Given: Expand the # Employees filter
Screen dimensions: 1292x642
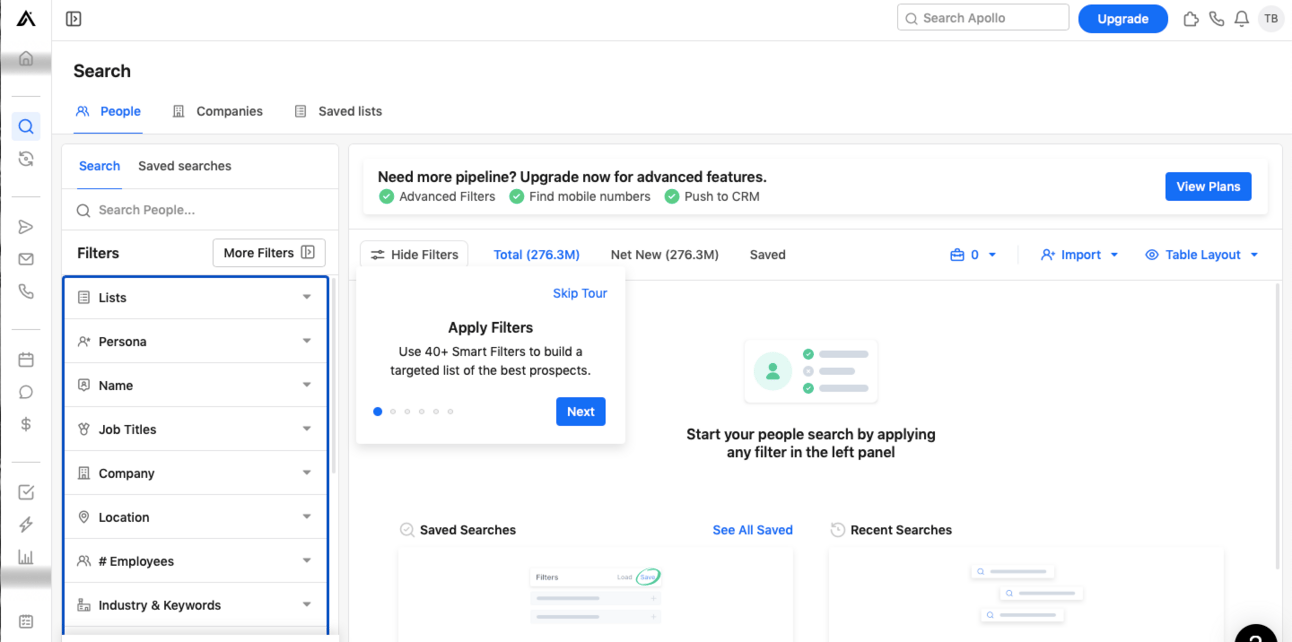Looking at the screenshot, I should click(196, 561).
